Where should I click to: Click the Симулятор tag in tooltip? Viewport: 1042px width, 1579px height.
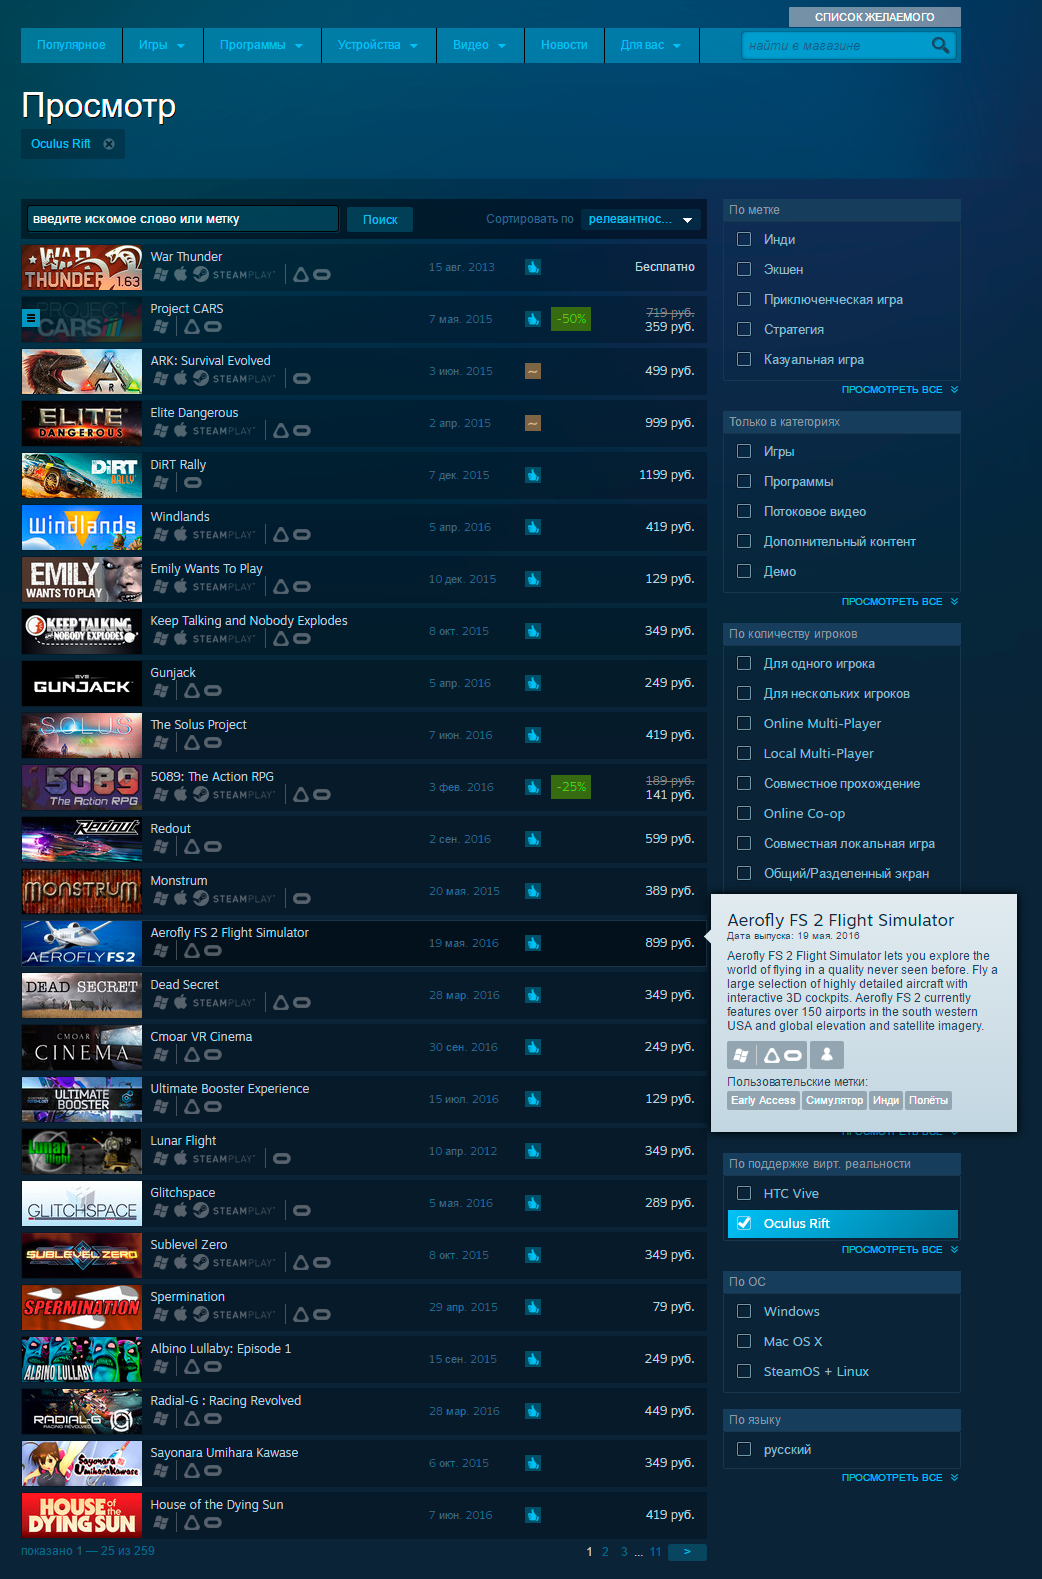pyautogui.click(x=834, y=1101)
